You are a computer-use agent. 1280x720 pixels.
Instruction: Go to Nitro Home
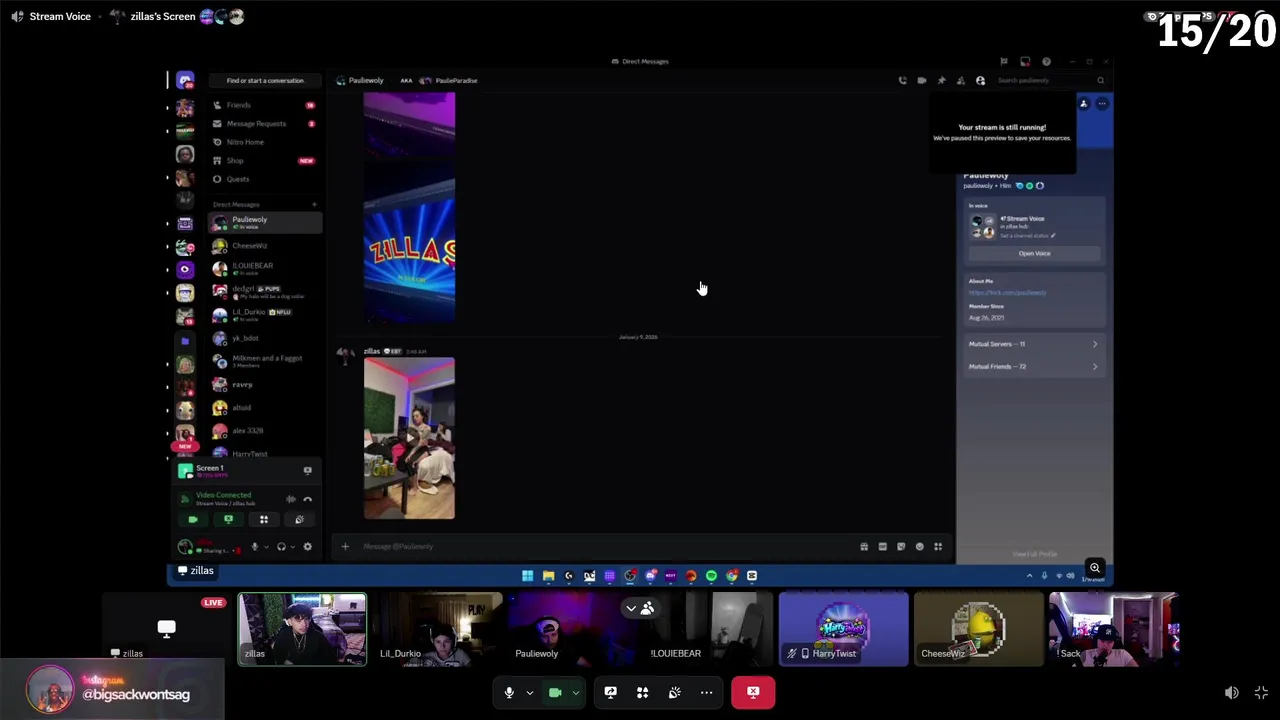(265, 142)
